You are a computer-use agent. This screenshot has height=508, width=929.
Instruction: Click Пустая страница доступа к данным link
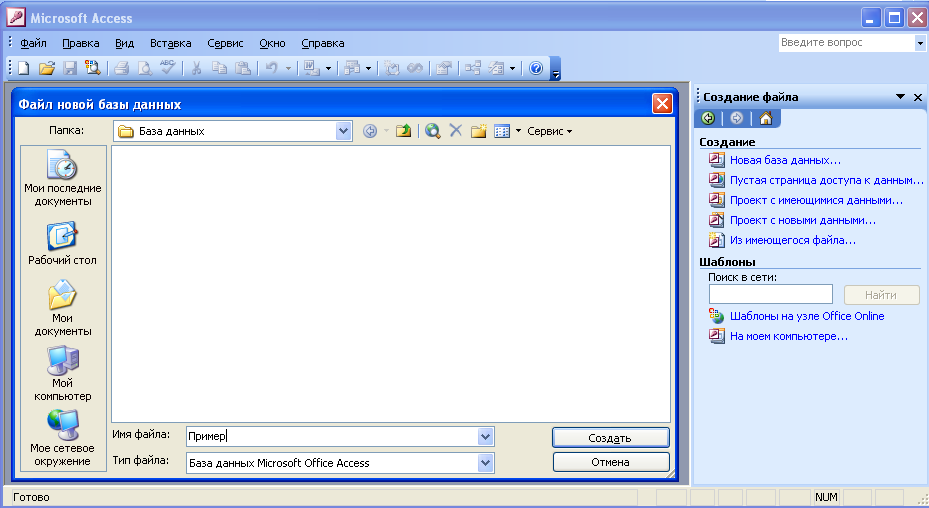coord(827,180)
